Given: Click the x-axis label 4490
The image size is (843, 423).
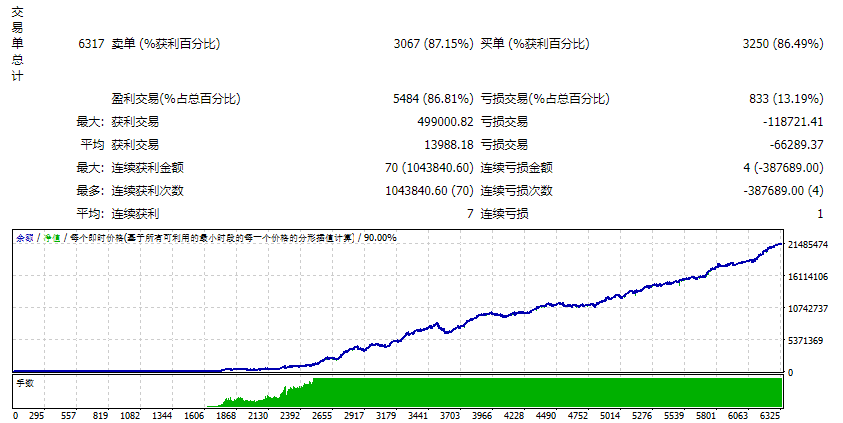Looking at the screenshot, I should 546,415.
